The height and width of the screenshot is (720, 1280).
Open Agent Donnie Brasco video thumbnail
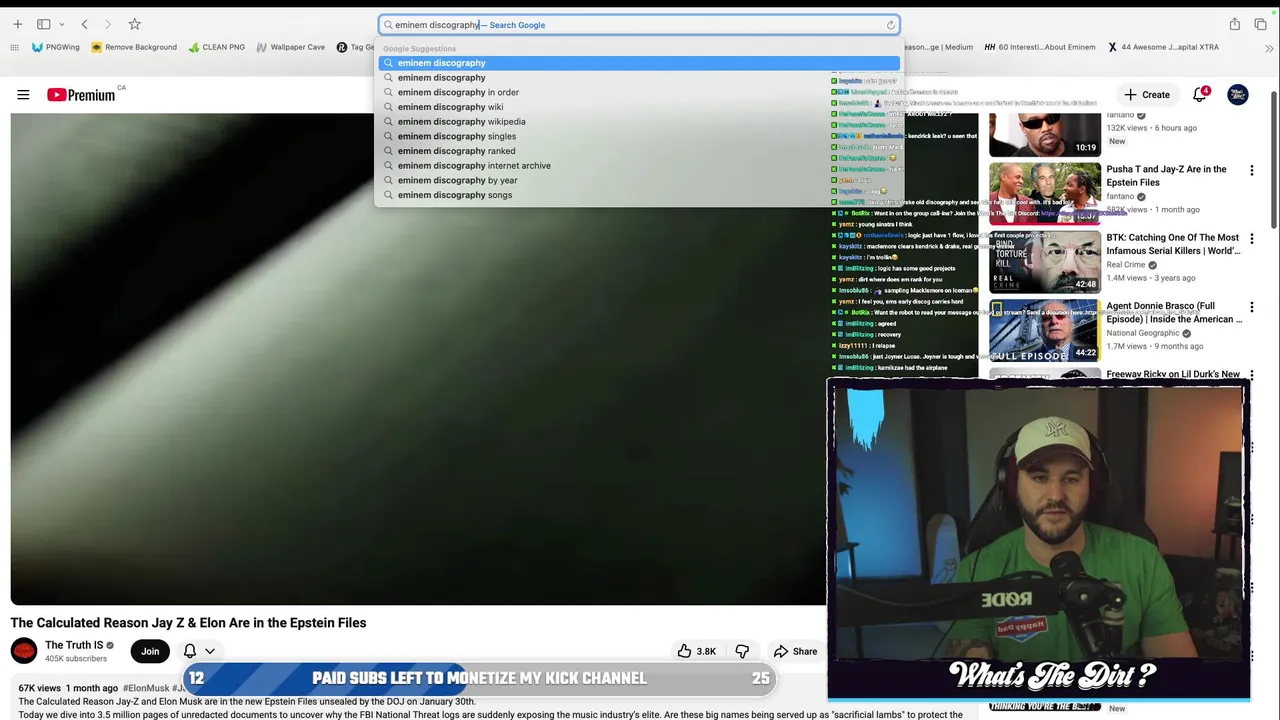pos(1045,330)
